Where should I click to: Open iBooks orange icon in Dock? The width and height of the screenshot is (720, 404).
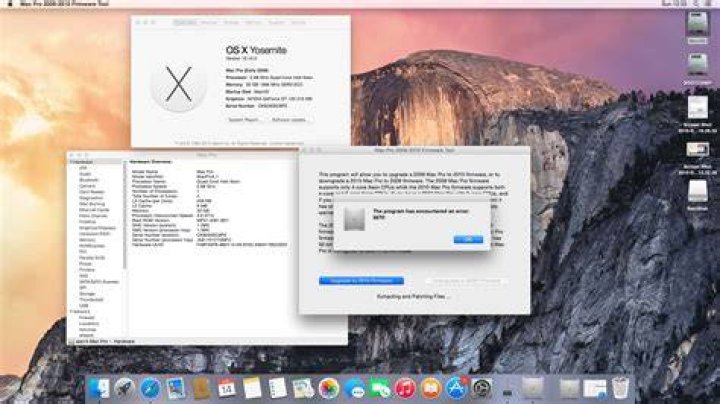coord(431,389)
